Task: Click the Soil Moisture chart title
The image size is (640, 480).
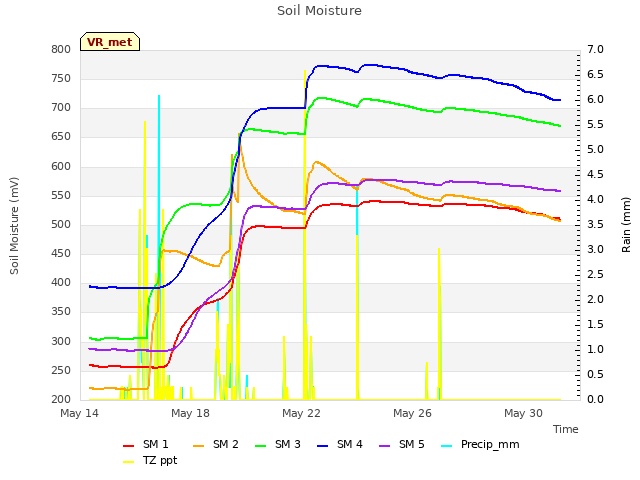Action: tap(320, 11)
